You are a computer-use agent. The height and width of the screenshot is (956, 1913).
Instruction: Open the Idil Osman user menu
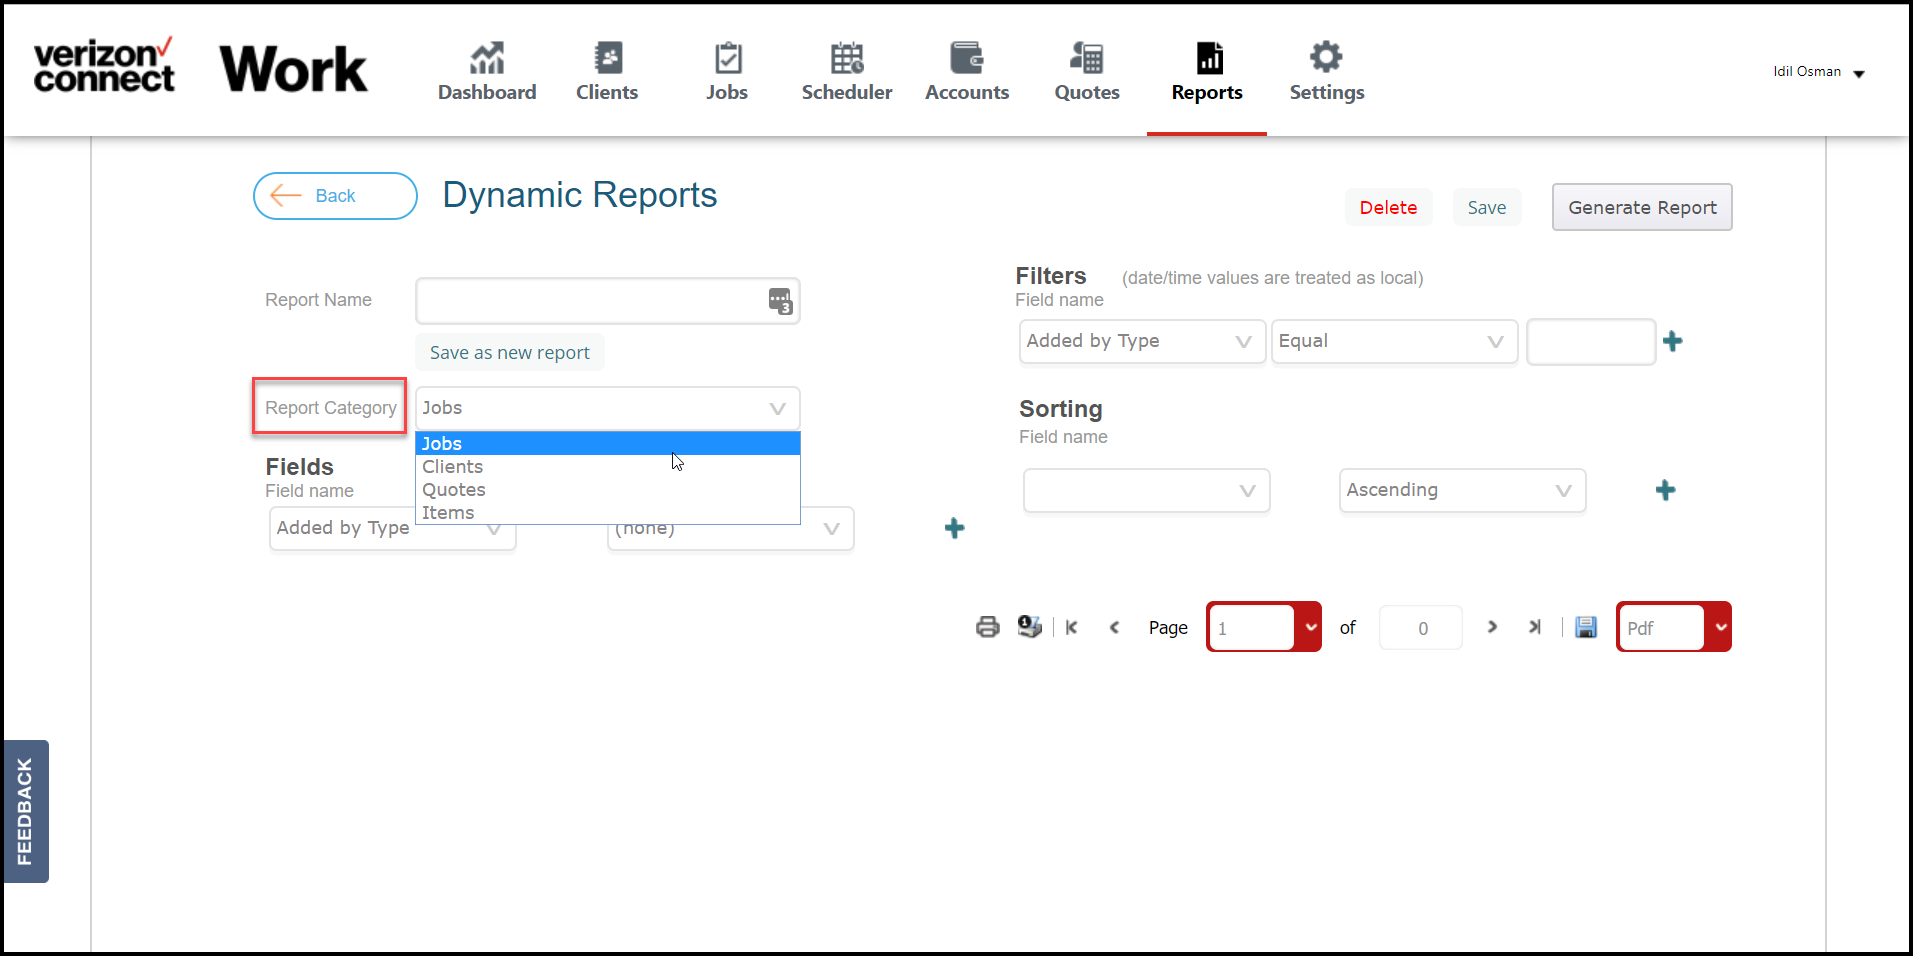pyautogui.click(x=1819, y=72)
